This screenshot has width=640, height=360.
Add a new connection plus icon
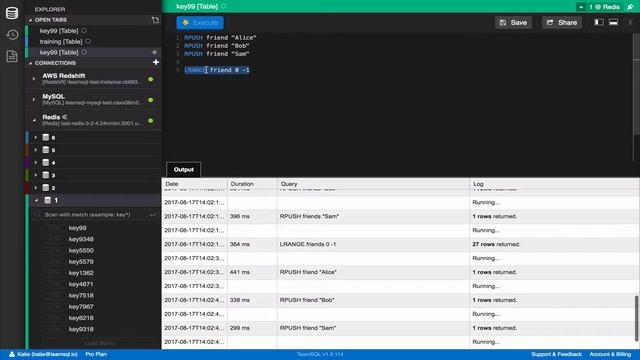click(x=156, y=62)
